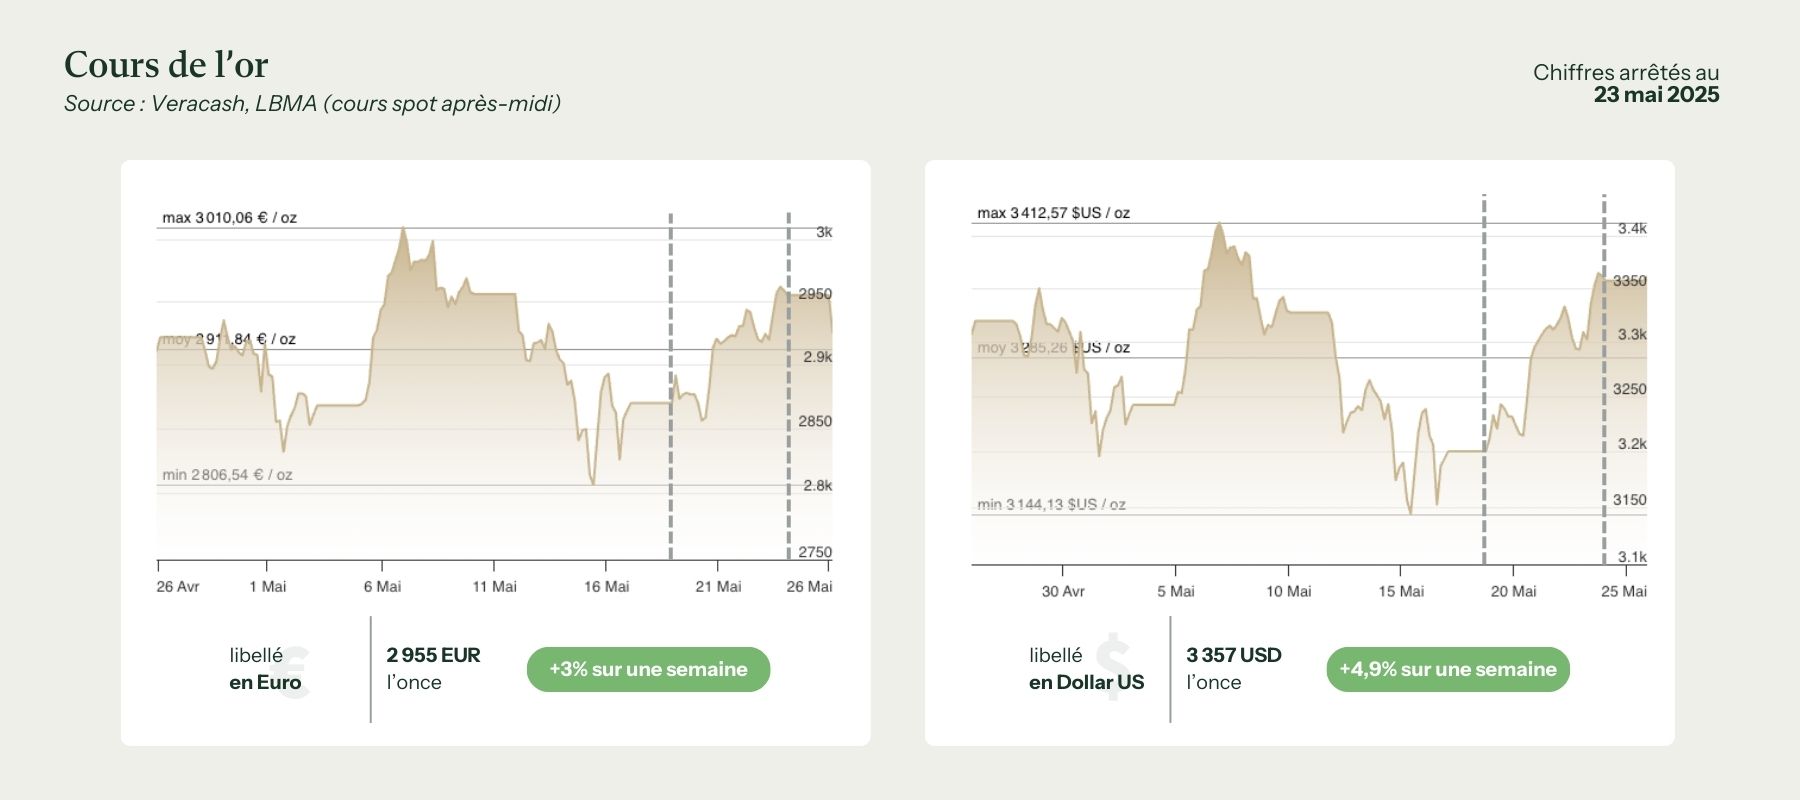Select the min 2 806,54 € / oz label
The height and width of the screenshot is (800, 1800).
[228, 475]
